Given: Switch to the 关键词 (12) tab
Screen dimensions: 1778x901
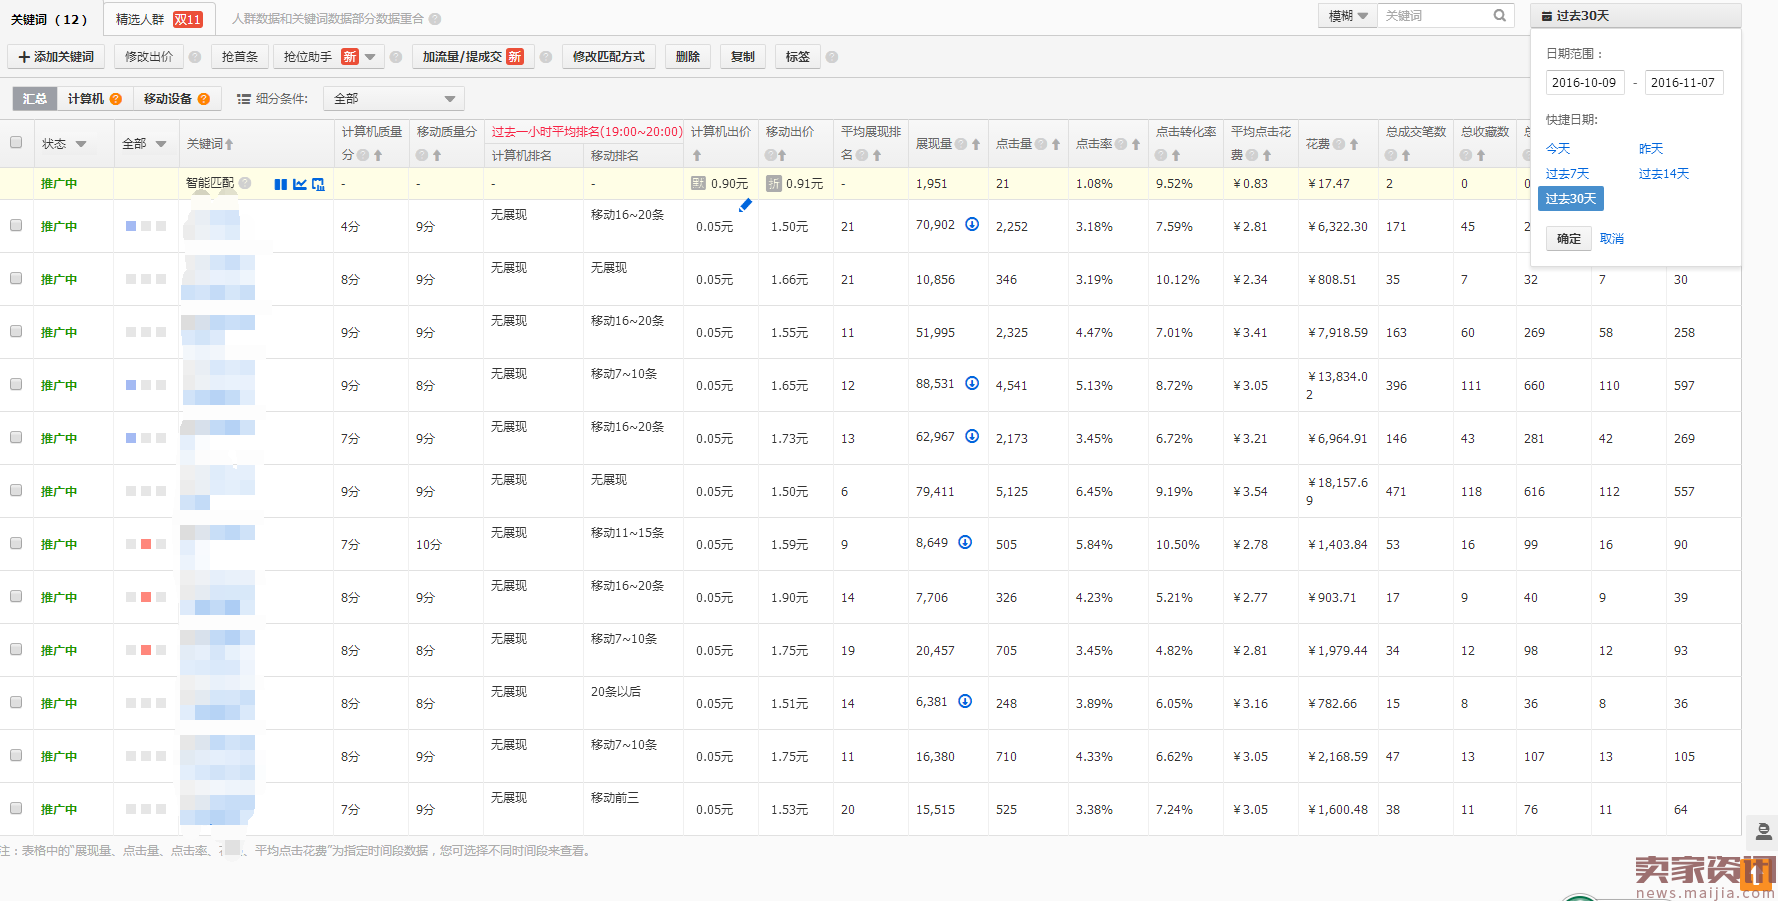Looking at the screenshot, I should pos(50,19).
